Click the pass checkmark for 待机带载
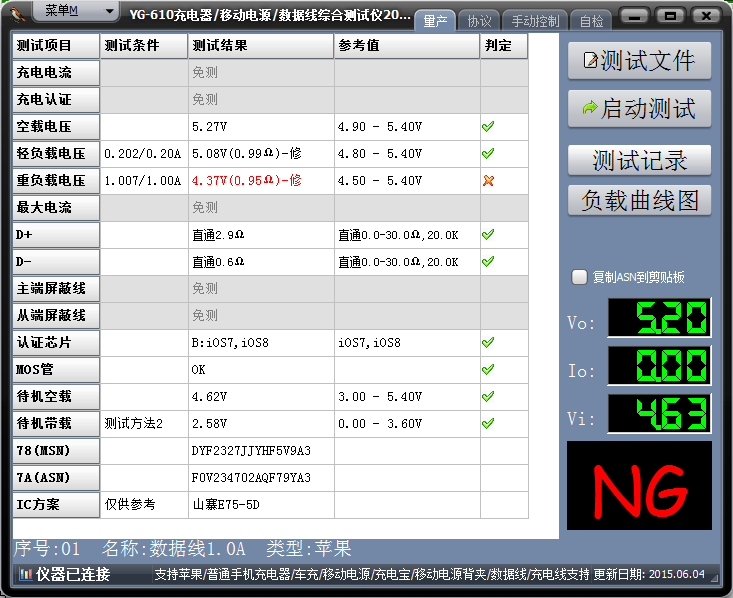 (488, 424)
